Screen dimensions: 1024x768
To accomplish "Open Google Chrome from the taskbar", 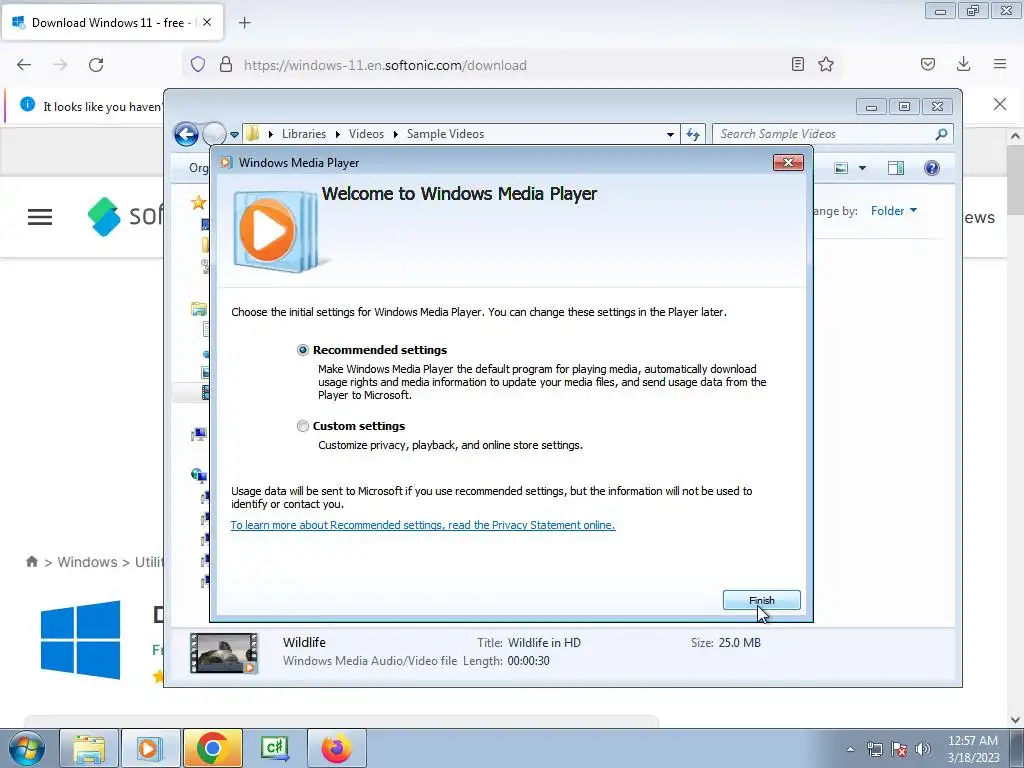I will [212, 748].
